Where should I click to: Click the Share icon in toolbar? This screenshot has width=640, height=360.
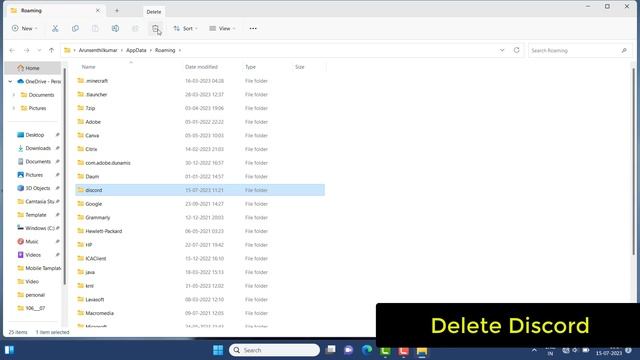(x=135, y=29)
